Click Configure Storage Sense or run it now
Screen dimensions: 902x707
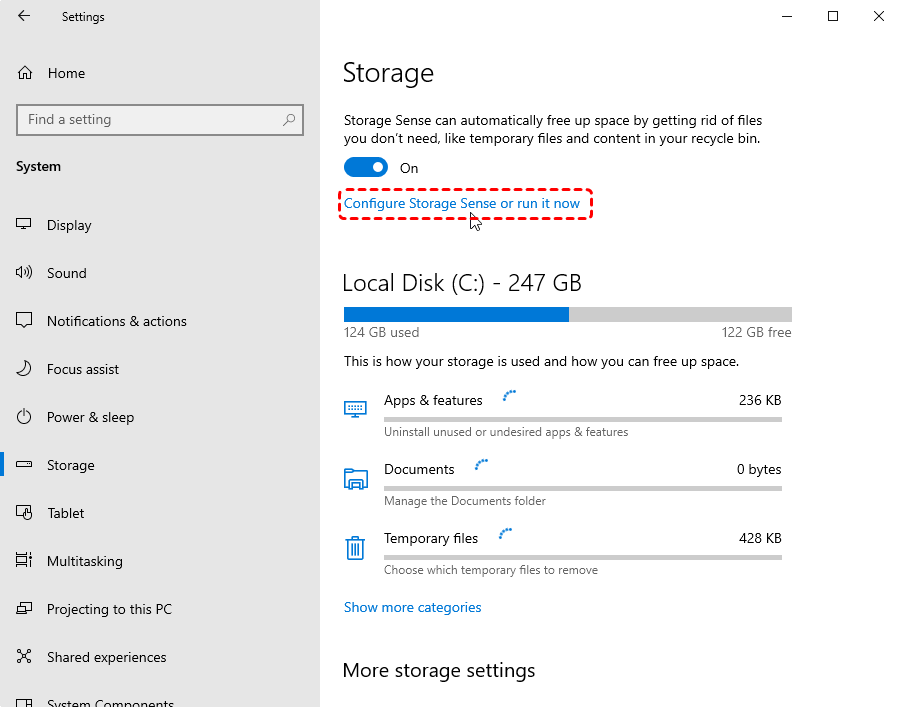pos(461,203)
